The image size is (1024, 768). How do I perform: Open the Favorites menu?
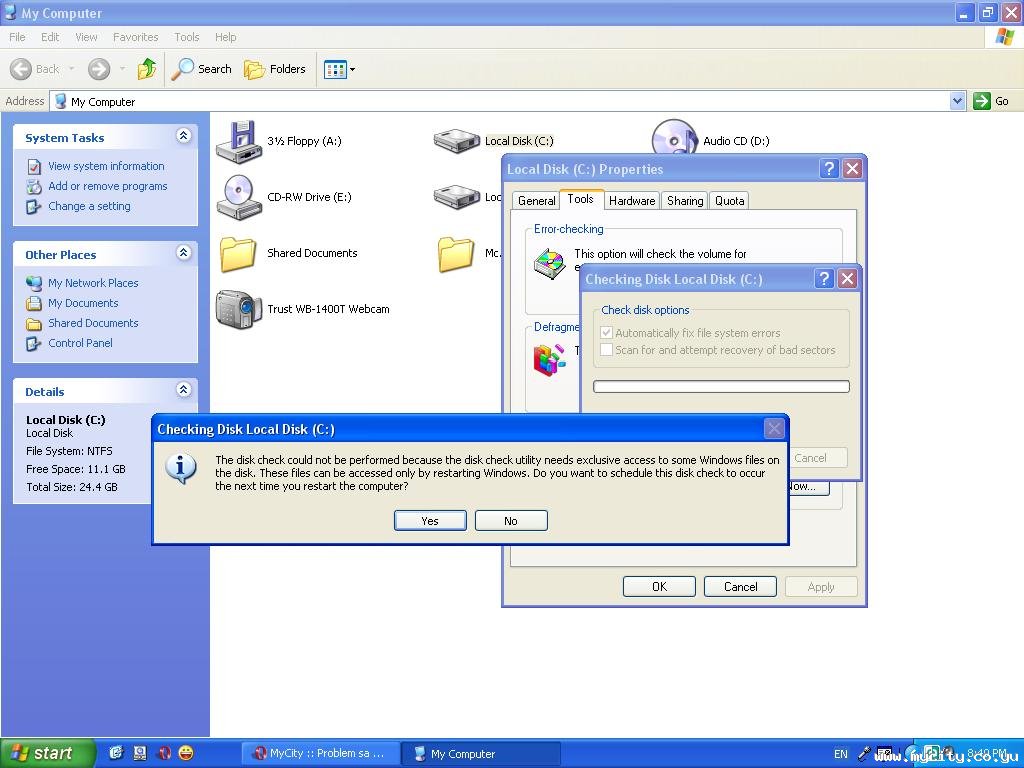[x=135, y=37]
